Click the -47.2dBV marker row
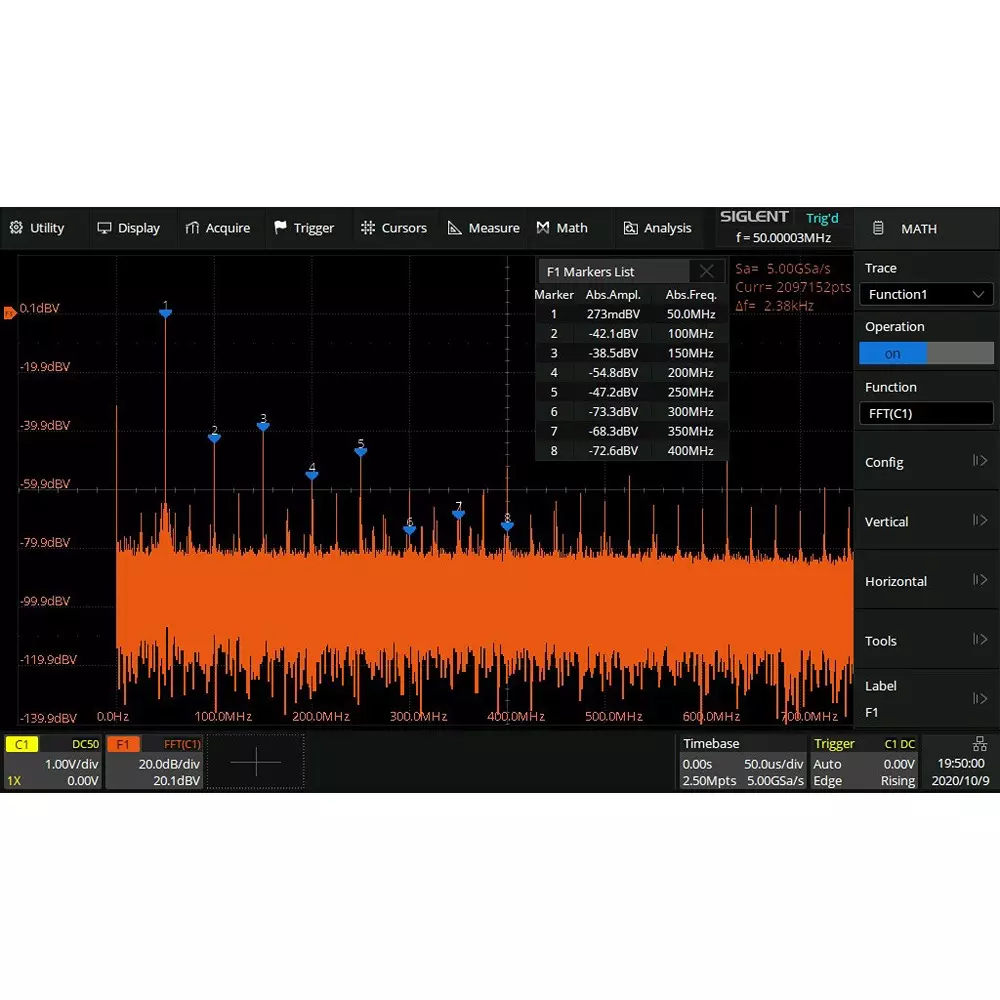Screen dimensions: 1000x1000 click(631, 392)
